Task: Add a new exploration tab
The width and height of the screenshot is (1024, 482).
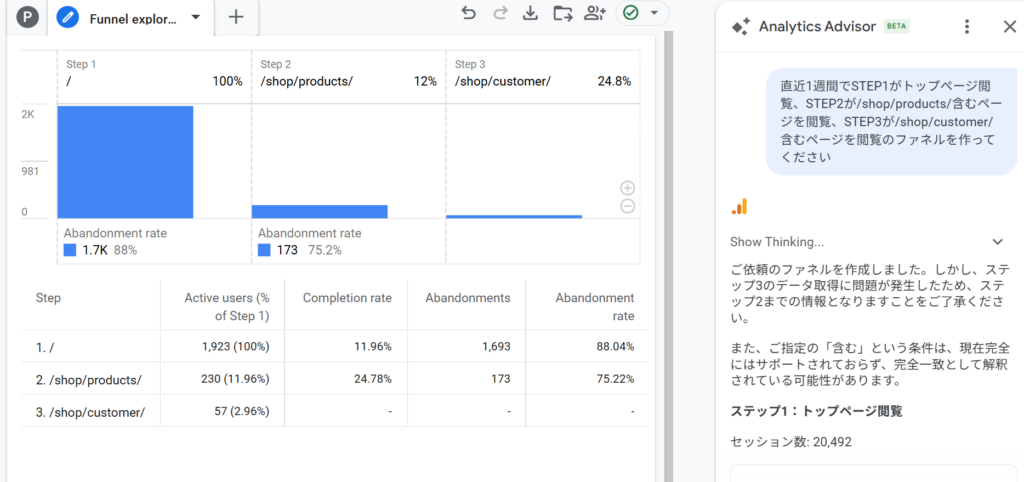Action: click(x=236, y=17)
